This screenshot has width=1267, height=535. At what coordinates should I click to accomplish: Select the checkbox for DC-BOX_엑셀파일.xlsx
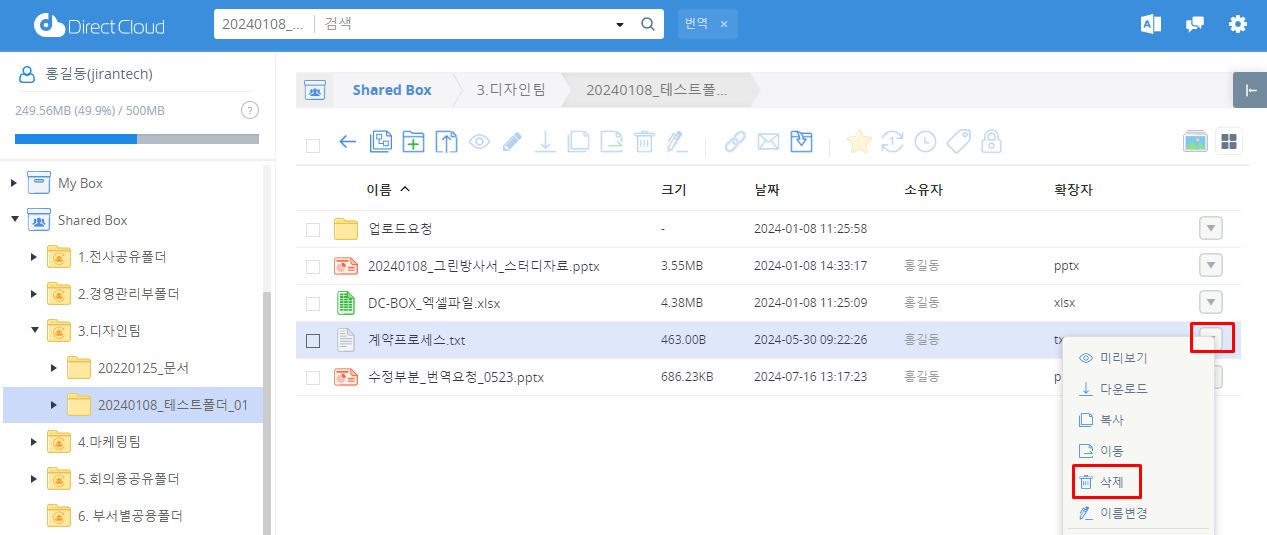(x=313, y=304)
